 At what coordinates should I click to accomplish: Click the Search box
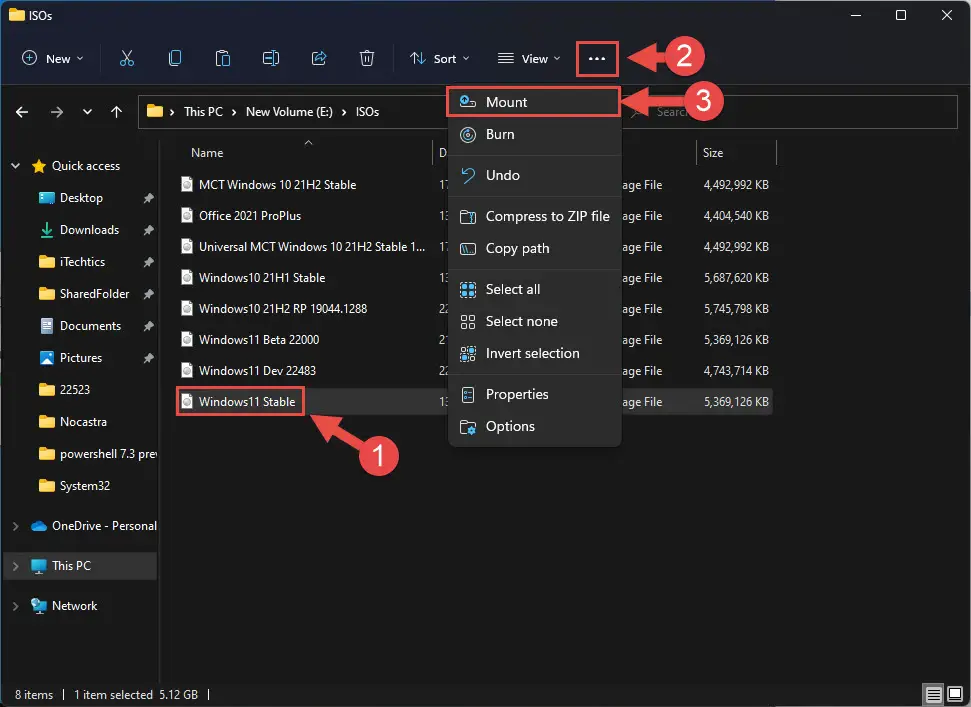click(790, 112)
